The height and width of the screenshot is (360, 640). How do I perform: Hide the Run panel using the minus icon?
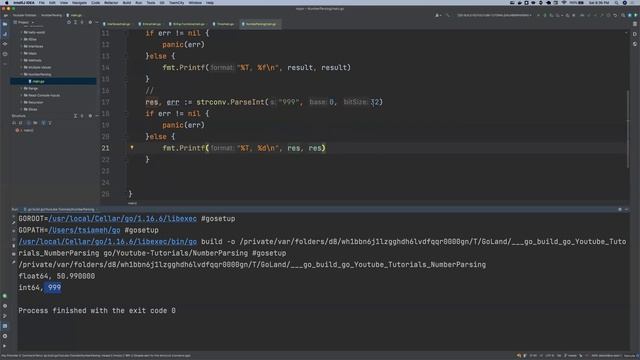click(x=627, y=209)
